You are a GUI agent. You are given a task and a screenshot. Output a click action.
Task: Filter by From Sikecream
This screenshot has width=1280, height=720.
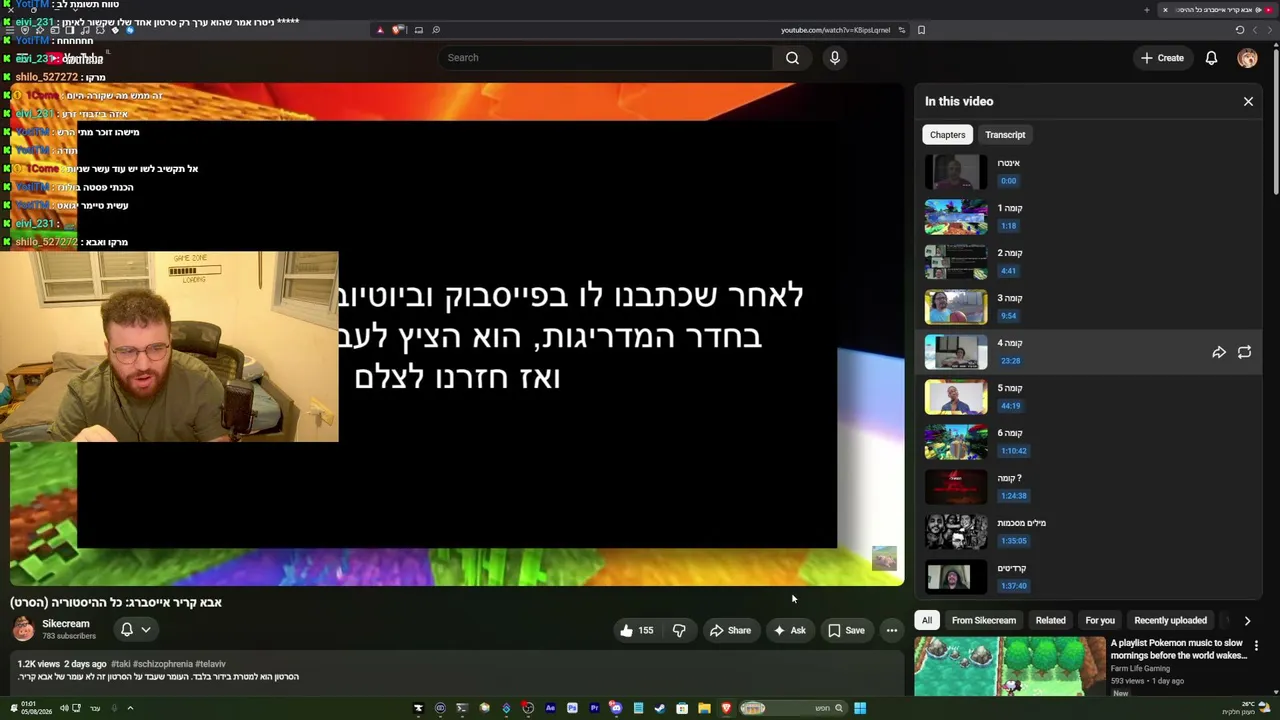[984, 621]
